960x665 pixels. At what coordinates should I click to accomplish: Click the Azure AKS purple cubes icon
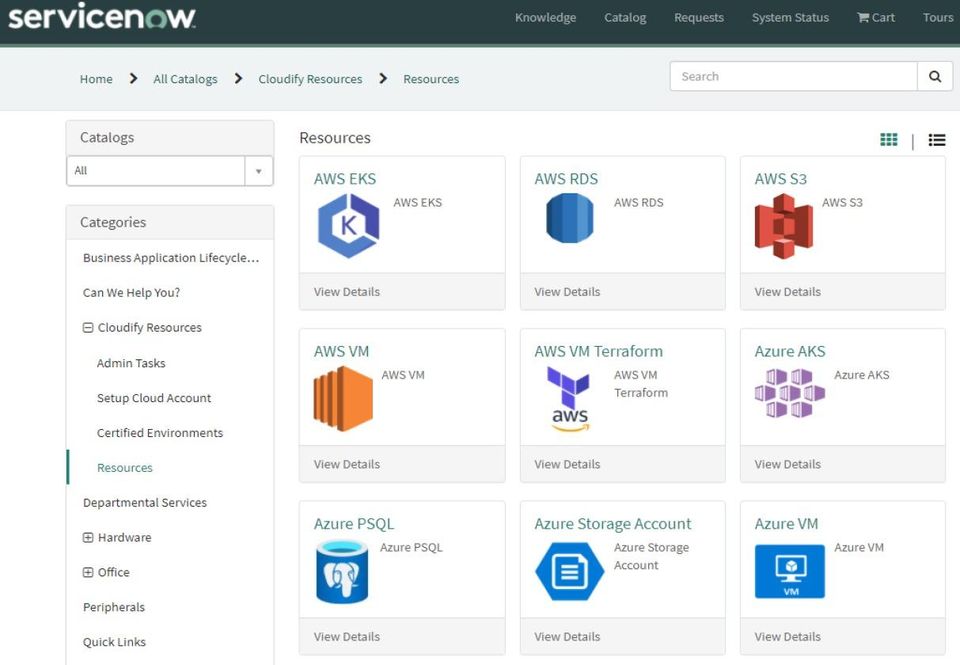[790, 393]
